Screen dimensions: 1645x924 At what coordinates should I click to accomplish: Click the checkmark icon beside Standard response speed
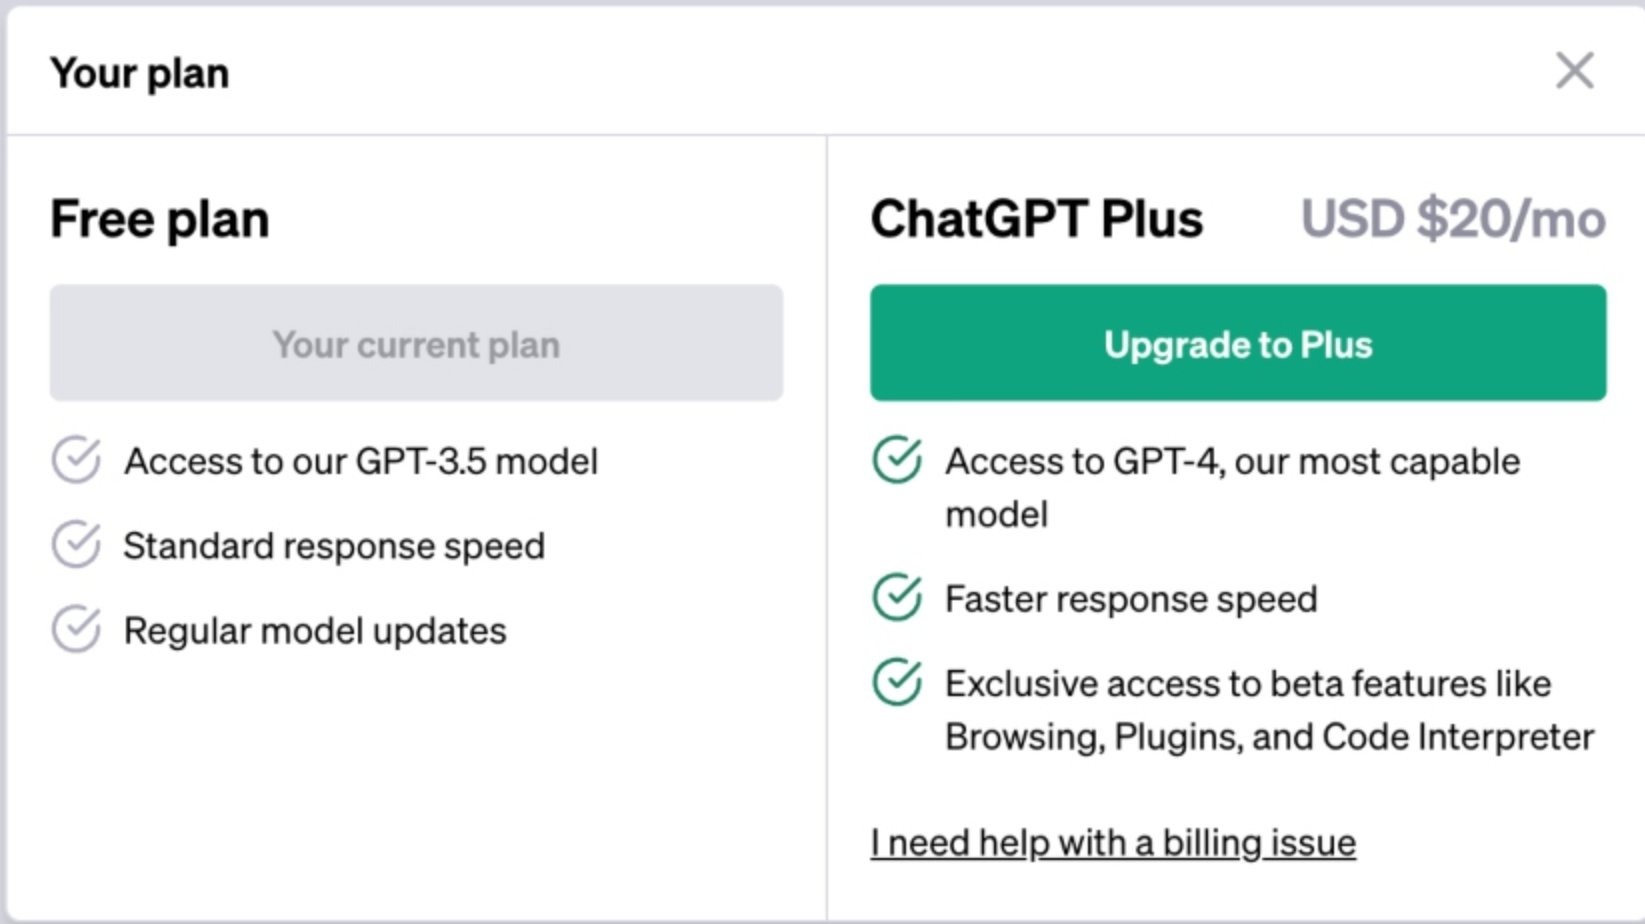click(x=76, y=545)
